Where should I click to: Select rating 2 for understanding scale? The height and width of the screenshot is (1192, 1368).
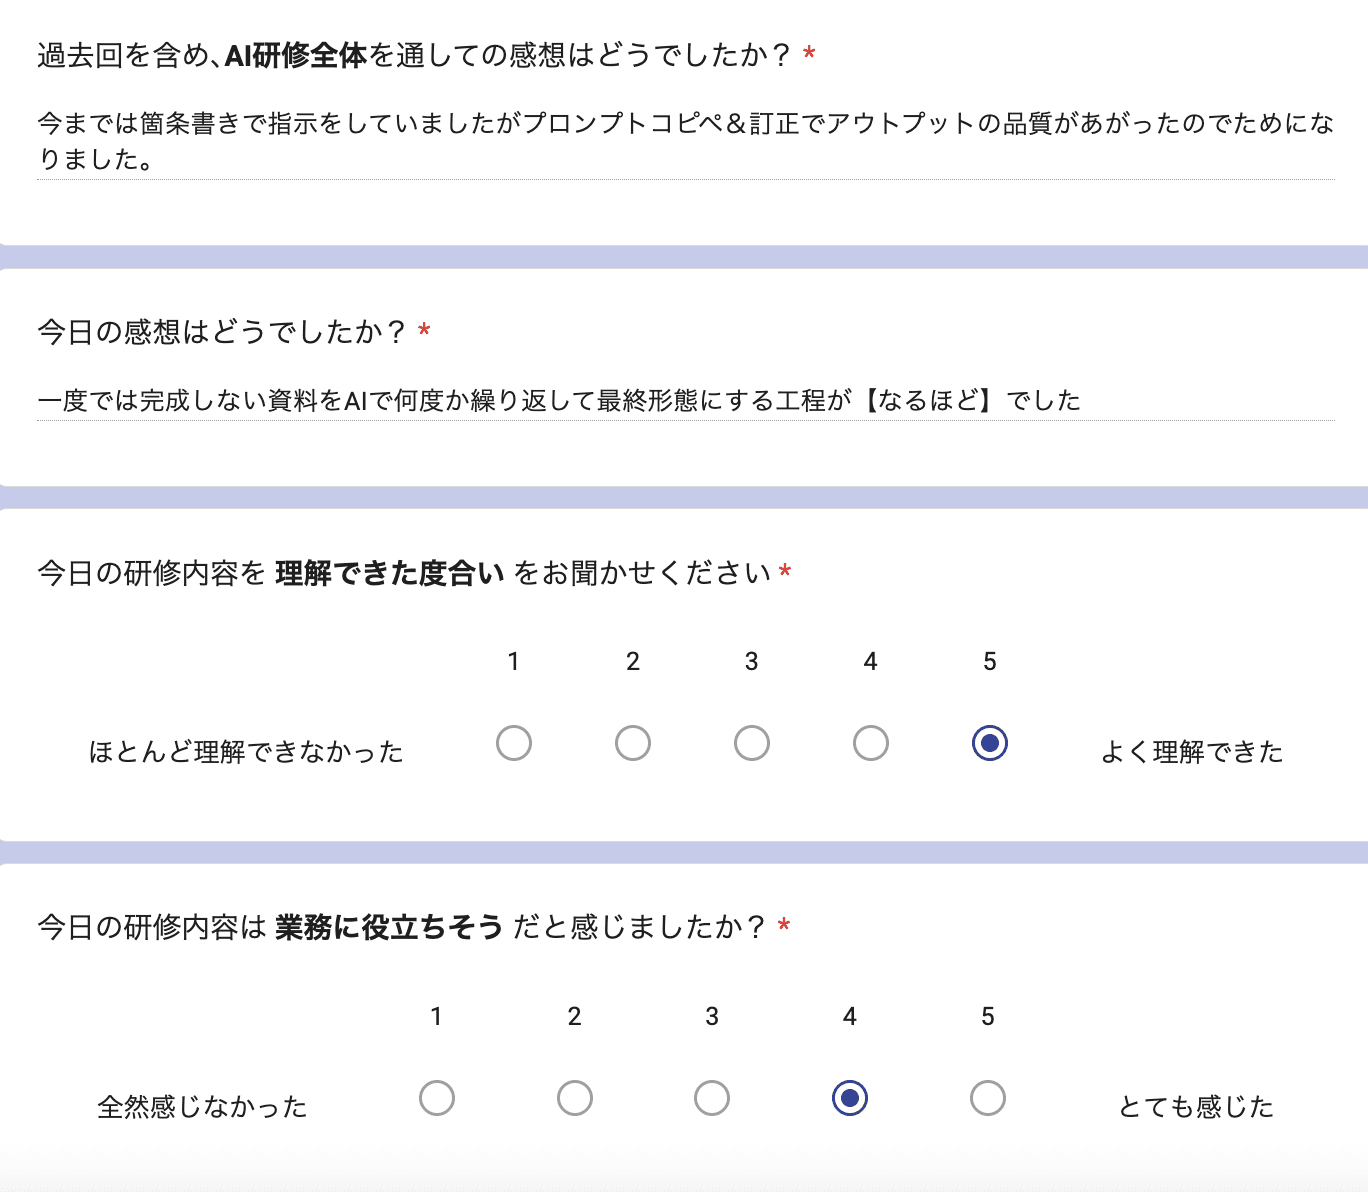pos(633,743)
